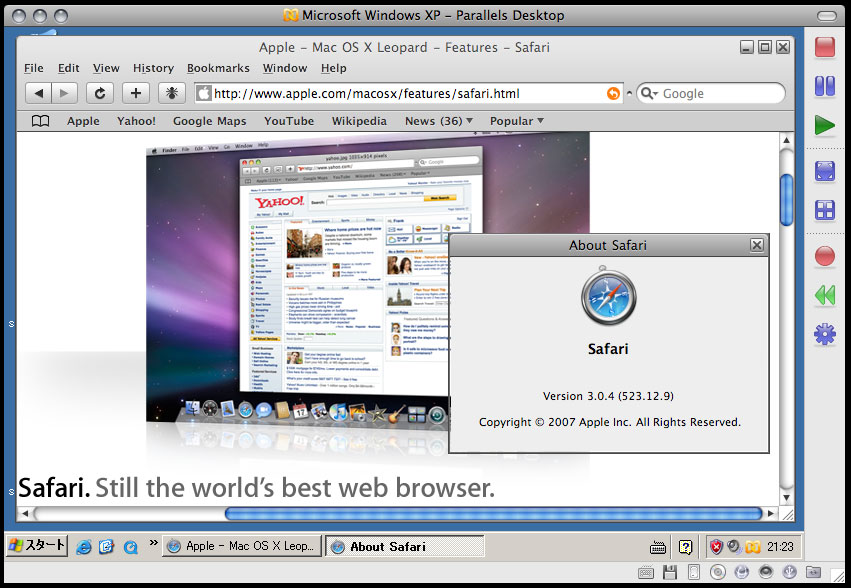
Task: Start the virtual machine with green play
Action: (x=824, y=125)
